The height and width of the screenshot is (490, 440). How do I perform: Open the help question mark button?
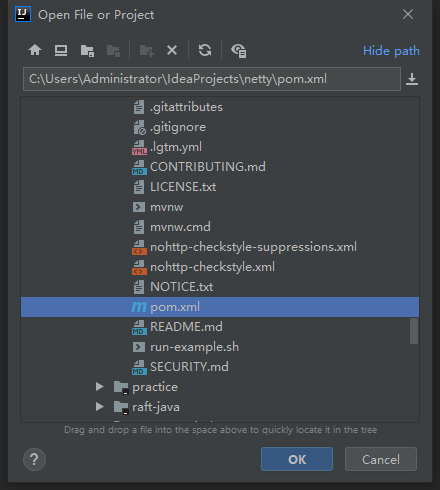tap(34, 460)
